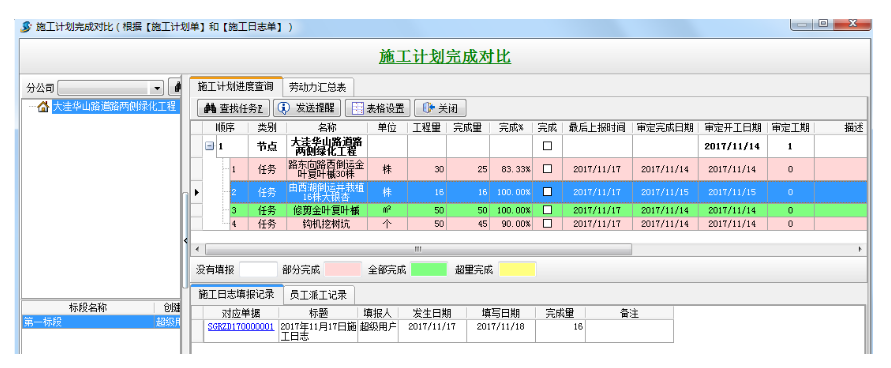Image resolution: width=891 pixels, height=368 pixels.
Task: Click the grid icon on 表格设置
Action: click(357, 108)
